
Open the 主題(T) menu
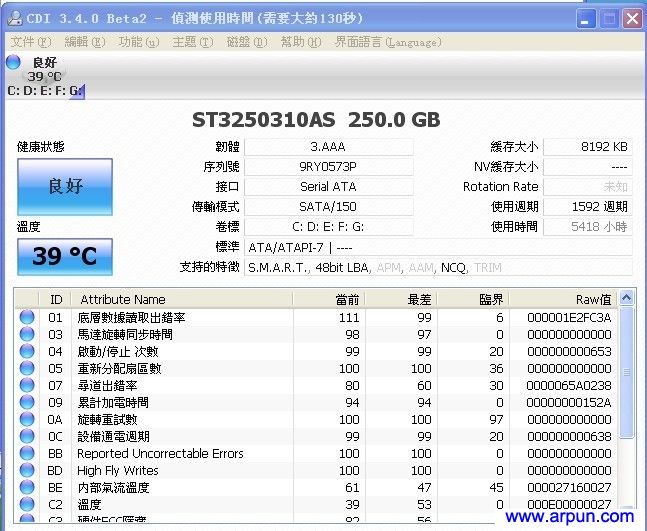coord(191,42)
